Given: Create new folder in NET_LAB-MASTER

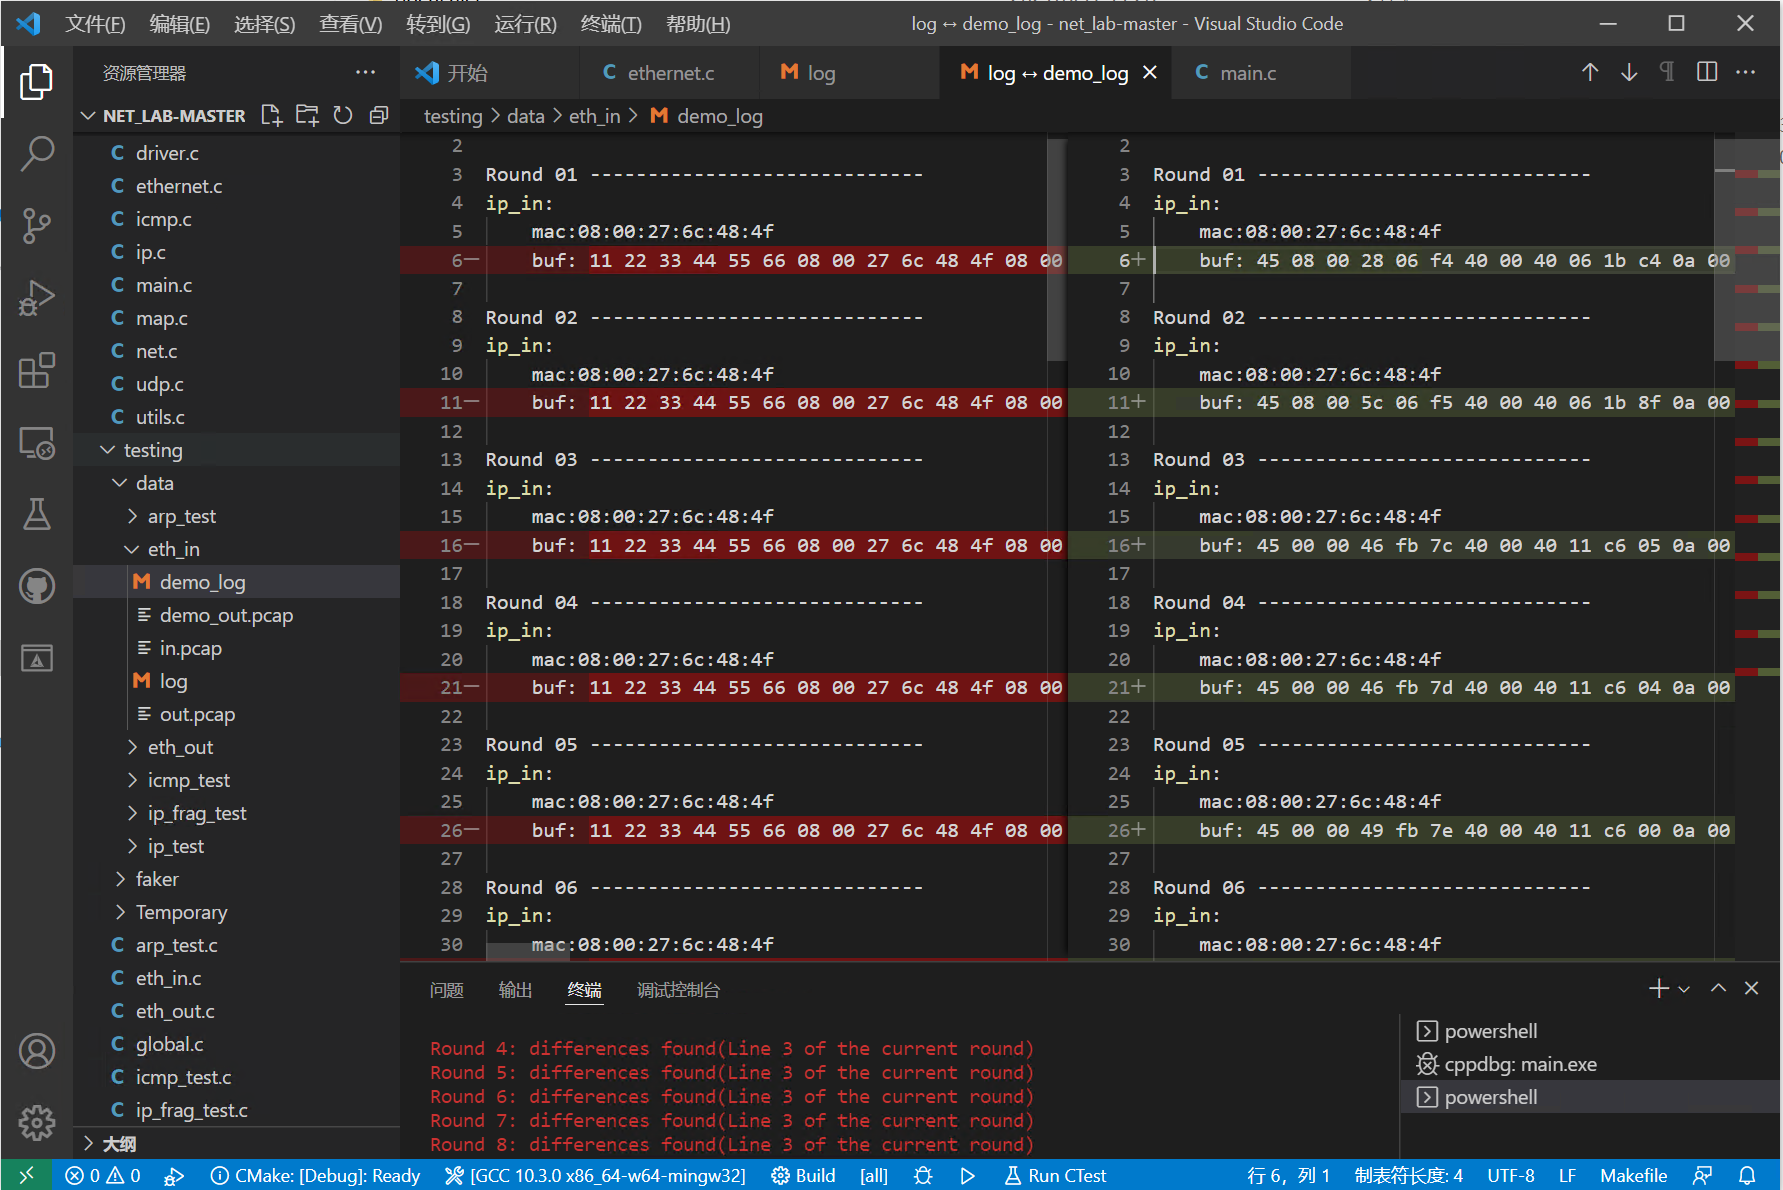Looking at the screenshot, I should click(x=307, y=116).
